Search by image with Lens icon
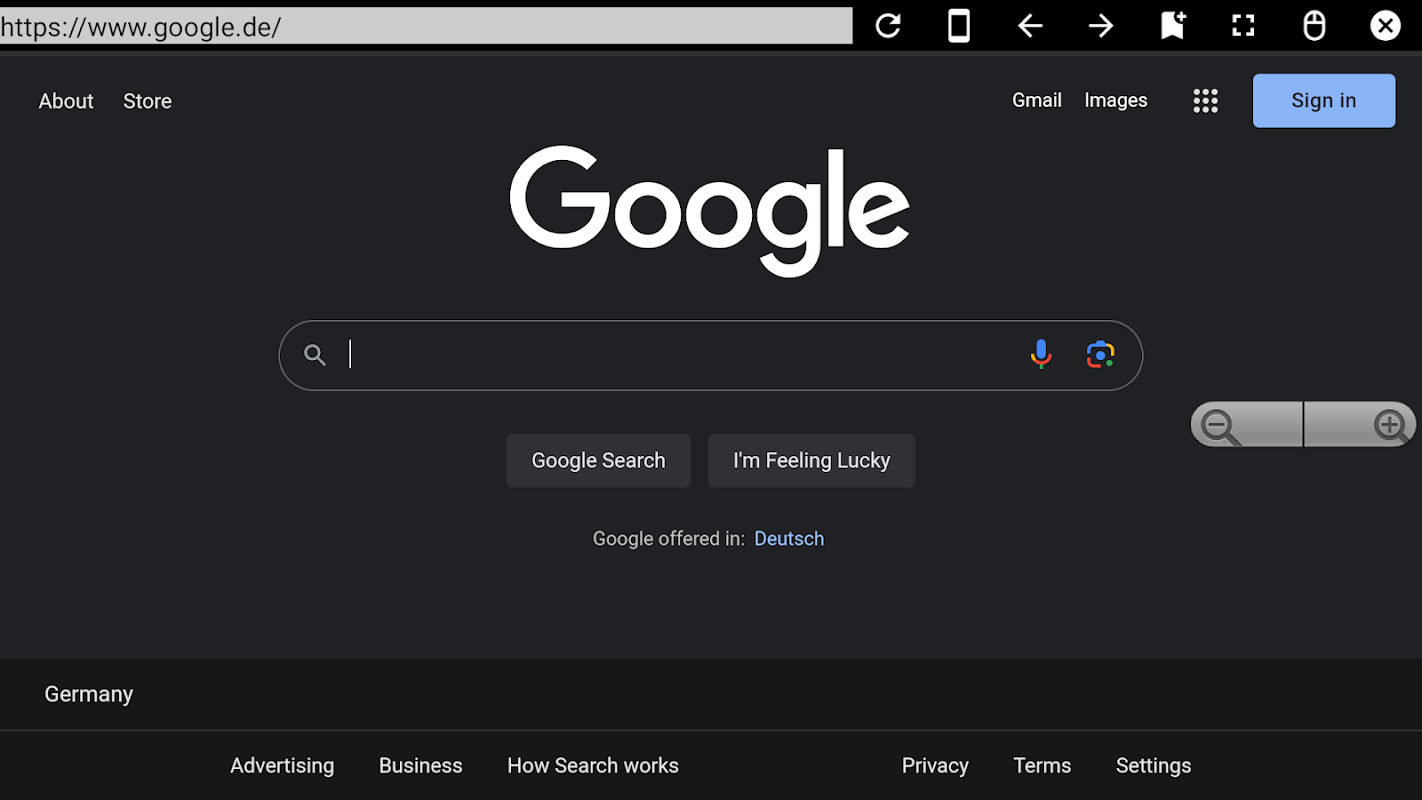 (x=1100, y=354)
